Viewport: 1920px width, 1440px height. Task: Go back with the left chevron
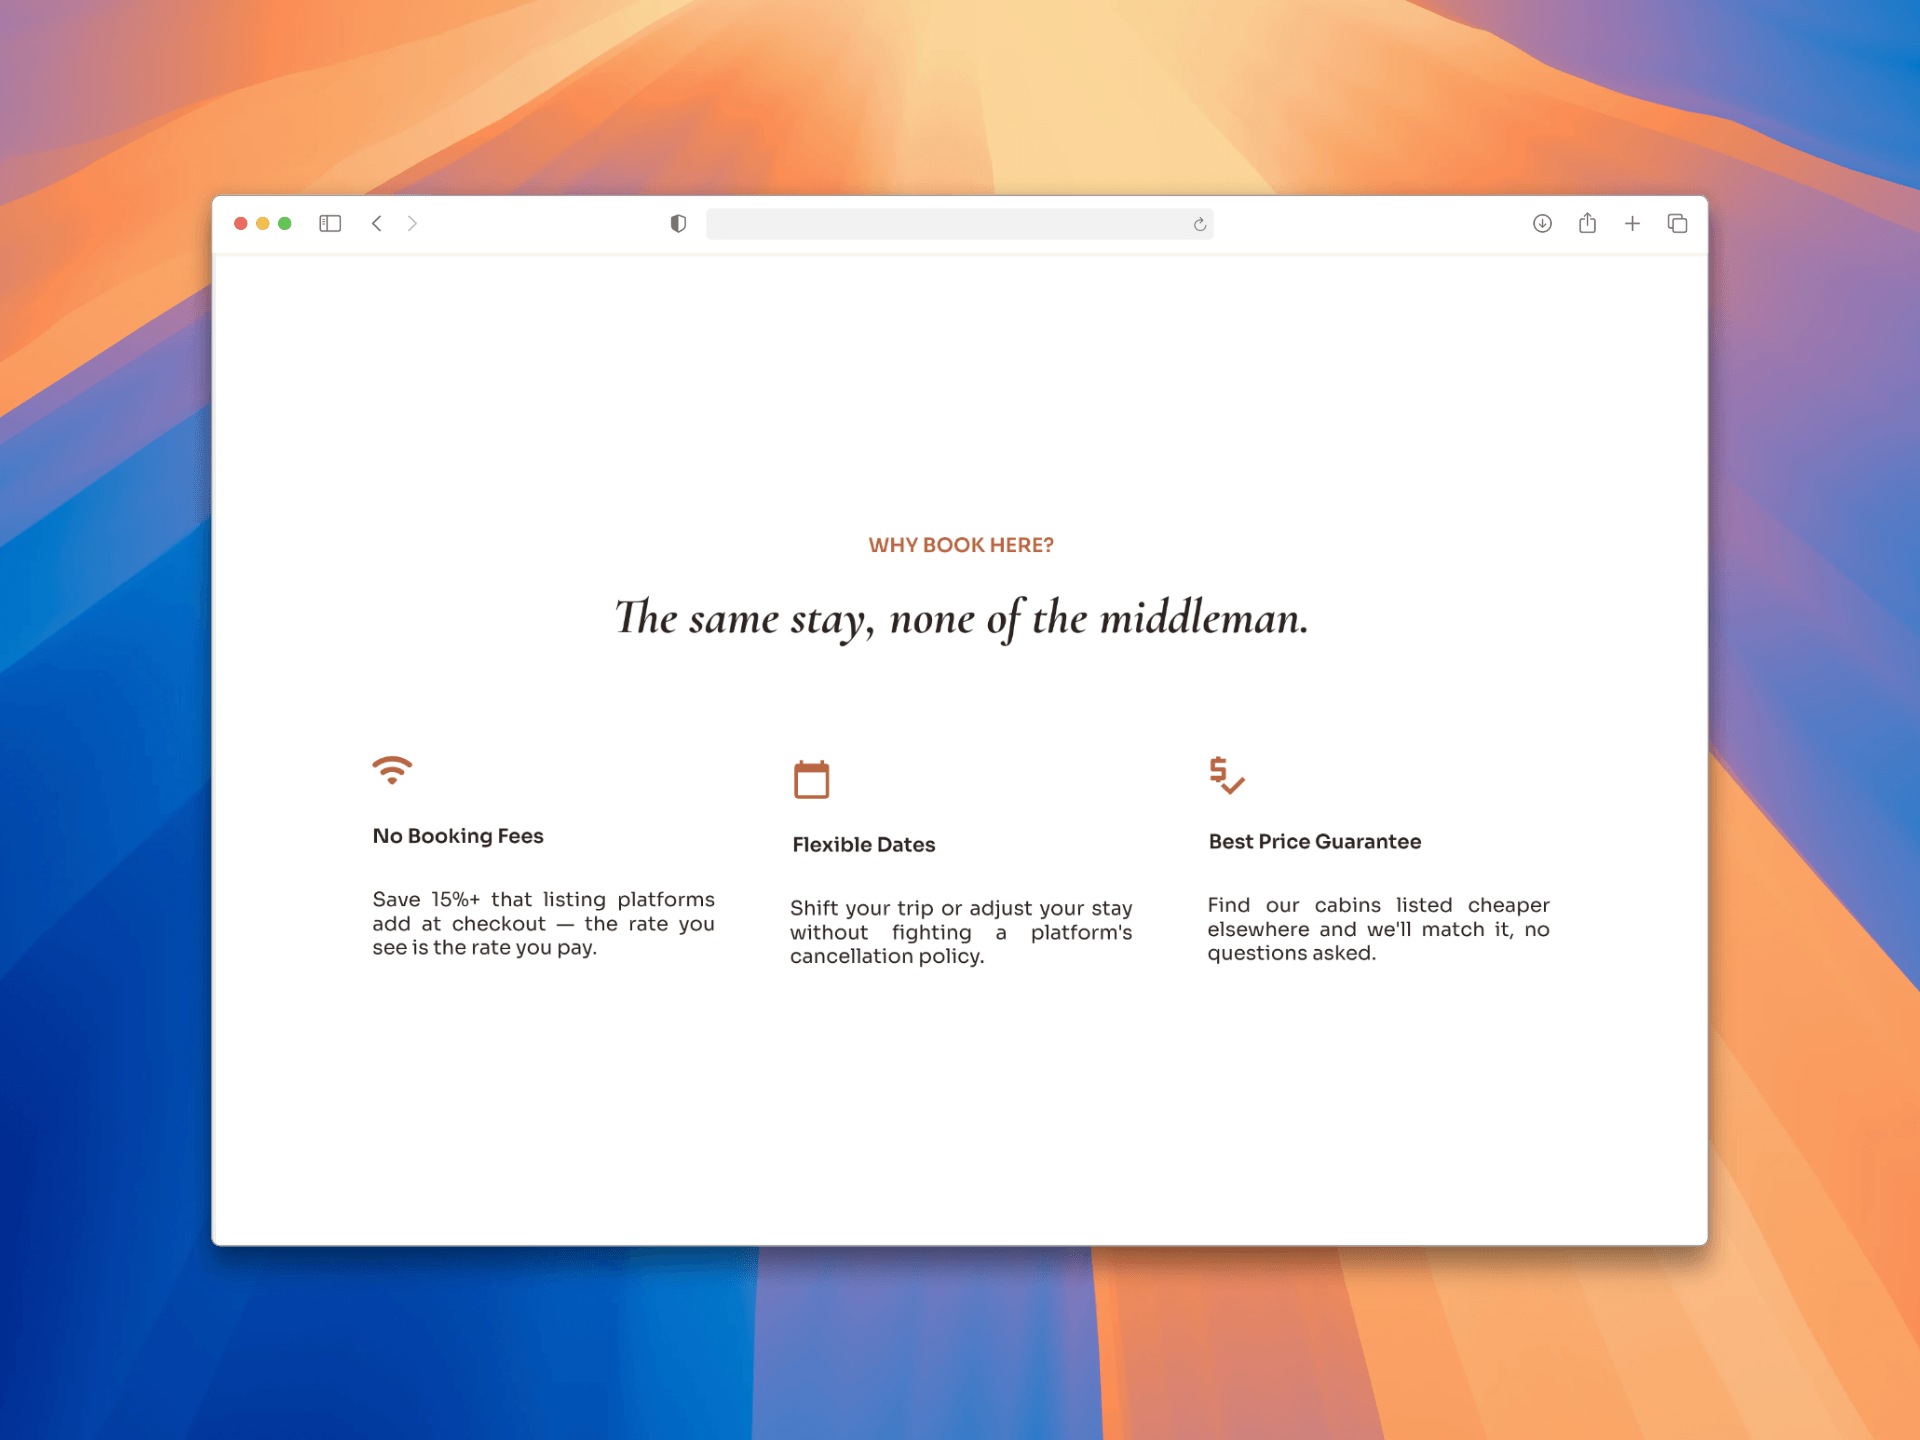(377, 224)
